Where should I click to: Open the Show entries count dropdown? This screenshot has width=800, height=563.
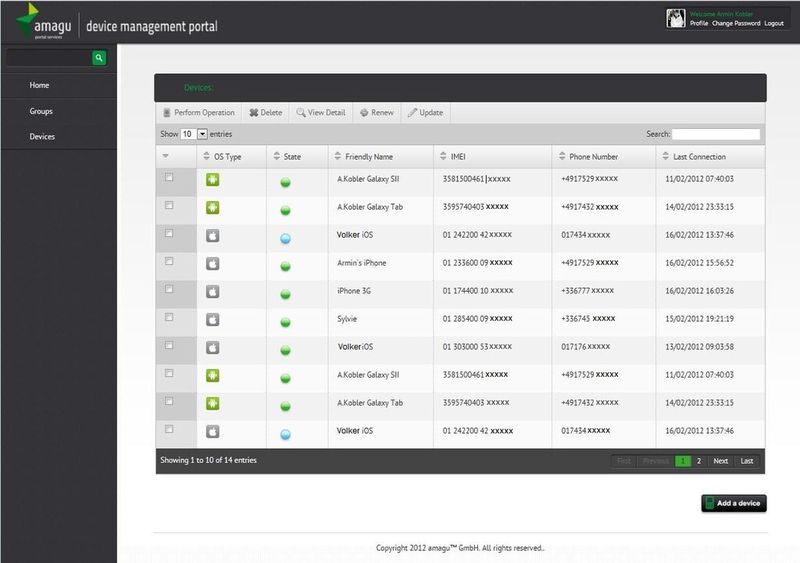[x=194, y=134]
